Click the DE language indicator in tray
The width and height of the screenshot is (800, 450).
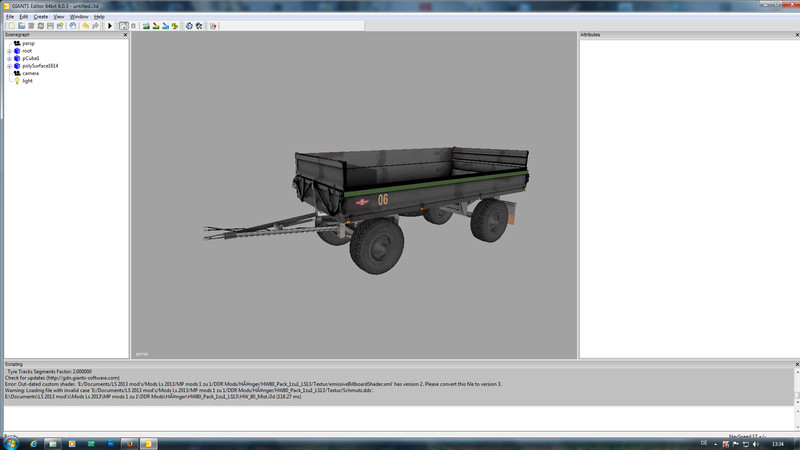coord(704,443)
